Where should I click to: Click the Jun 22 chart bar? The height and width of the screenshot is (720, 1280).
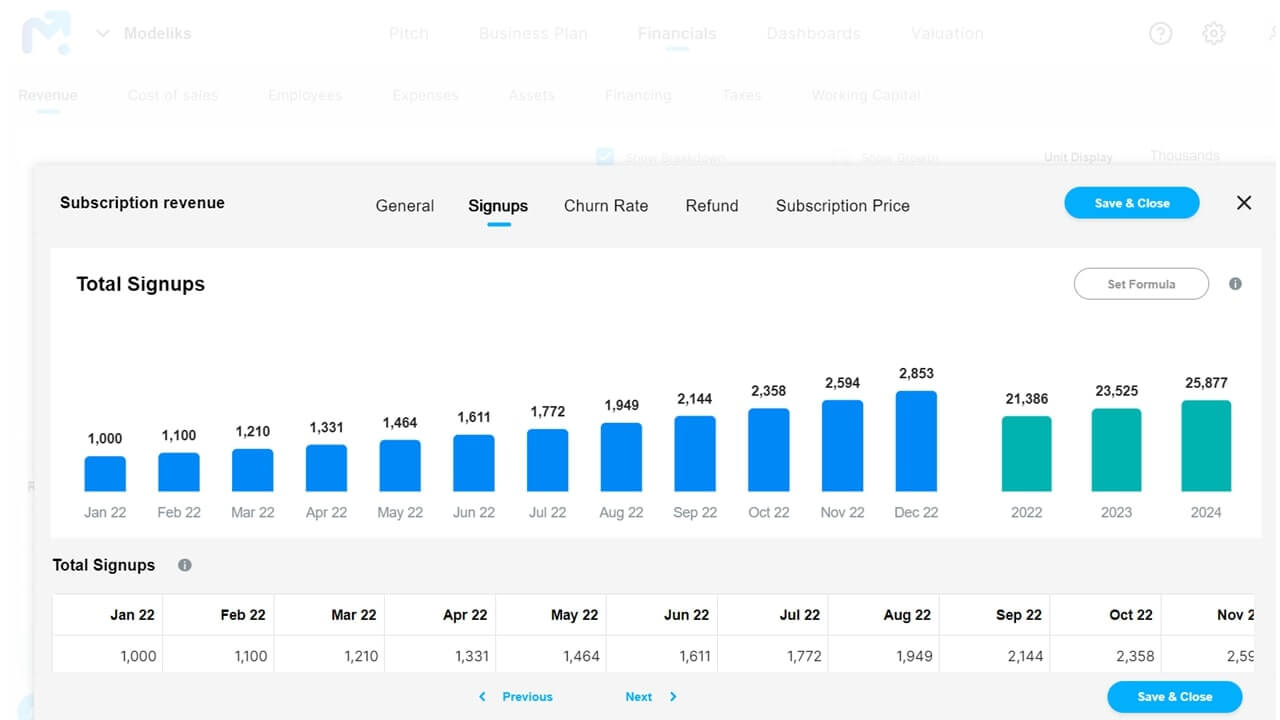474,463
